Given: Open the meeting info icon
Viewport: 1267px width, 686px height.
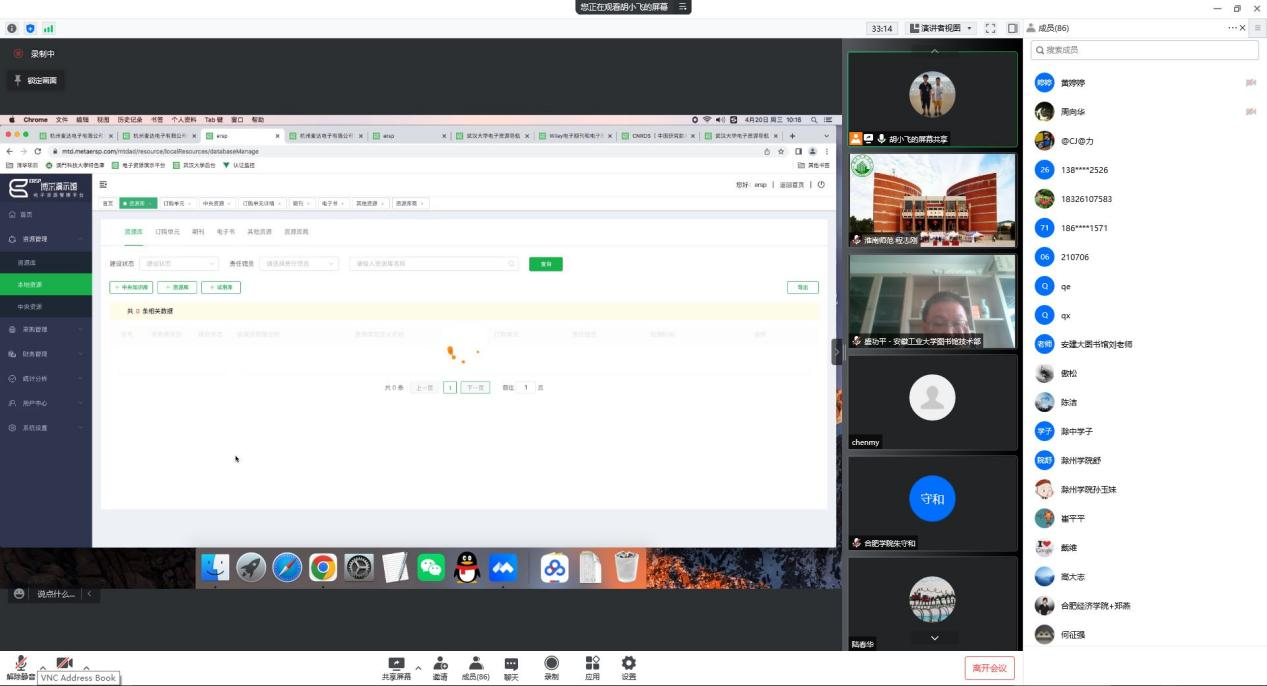Looking at the screenshot, I should click(12, 29).
